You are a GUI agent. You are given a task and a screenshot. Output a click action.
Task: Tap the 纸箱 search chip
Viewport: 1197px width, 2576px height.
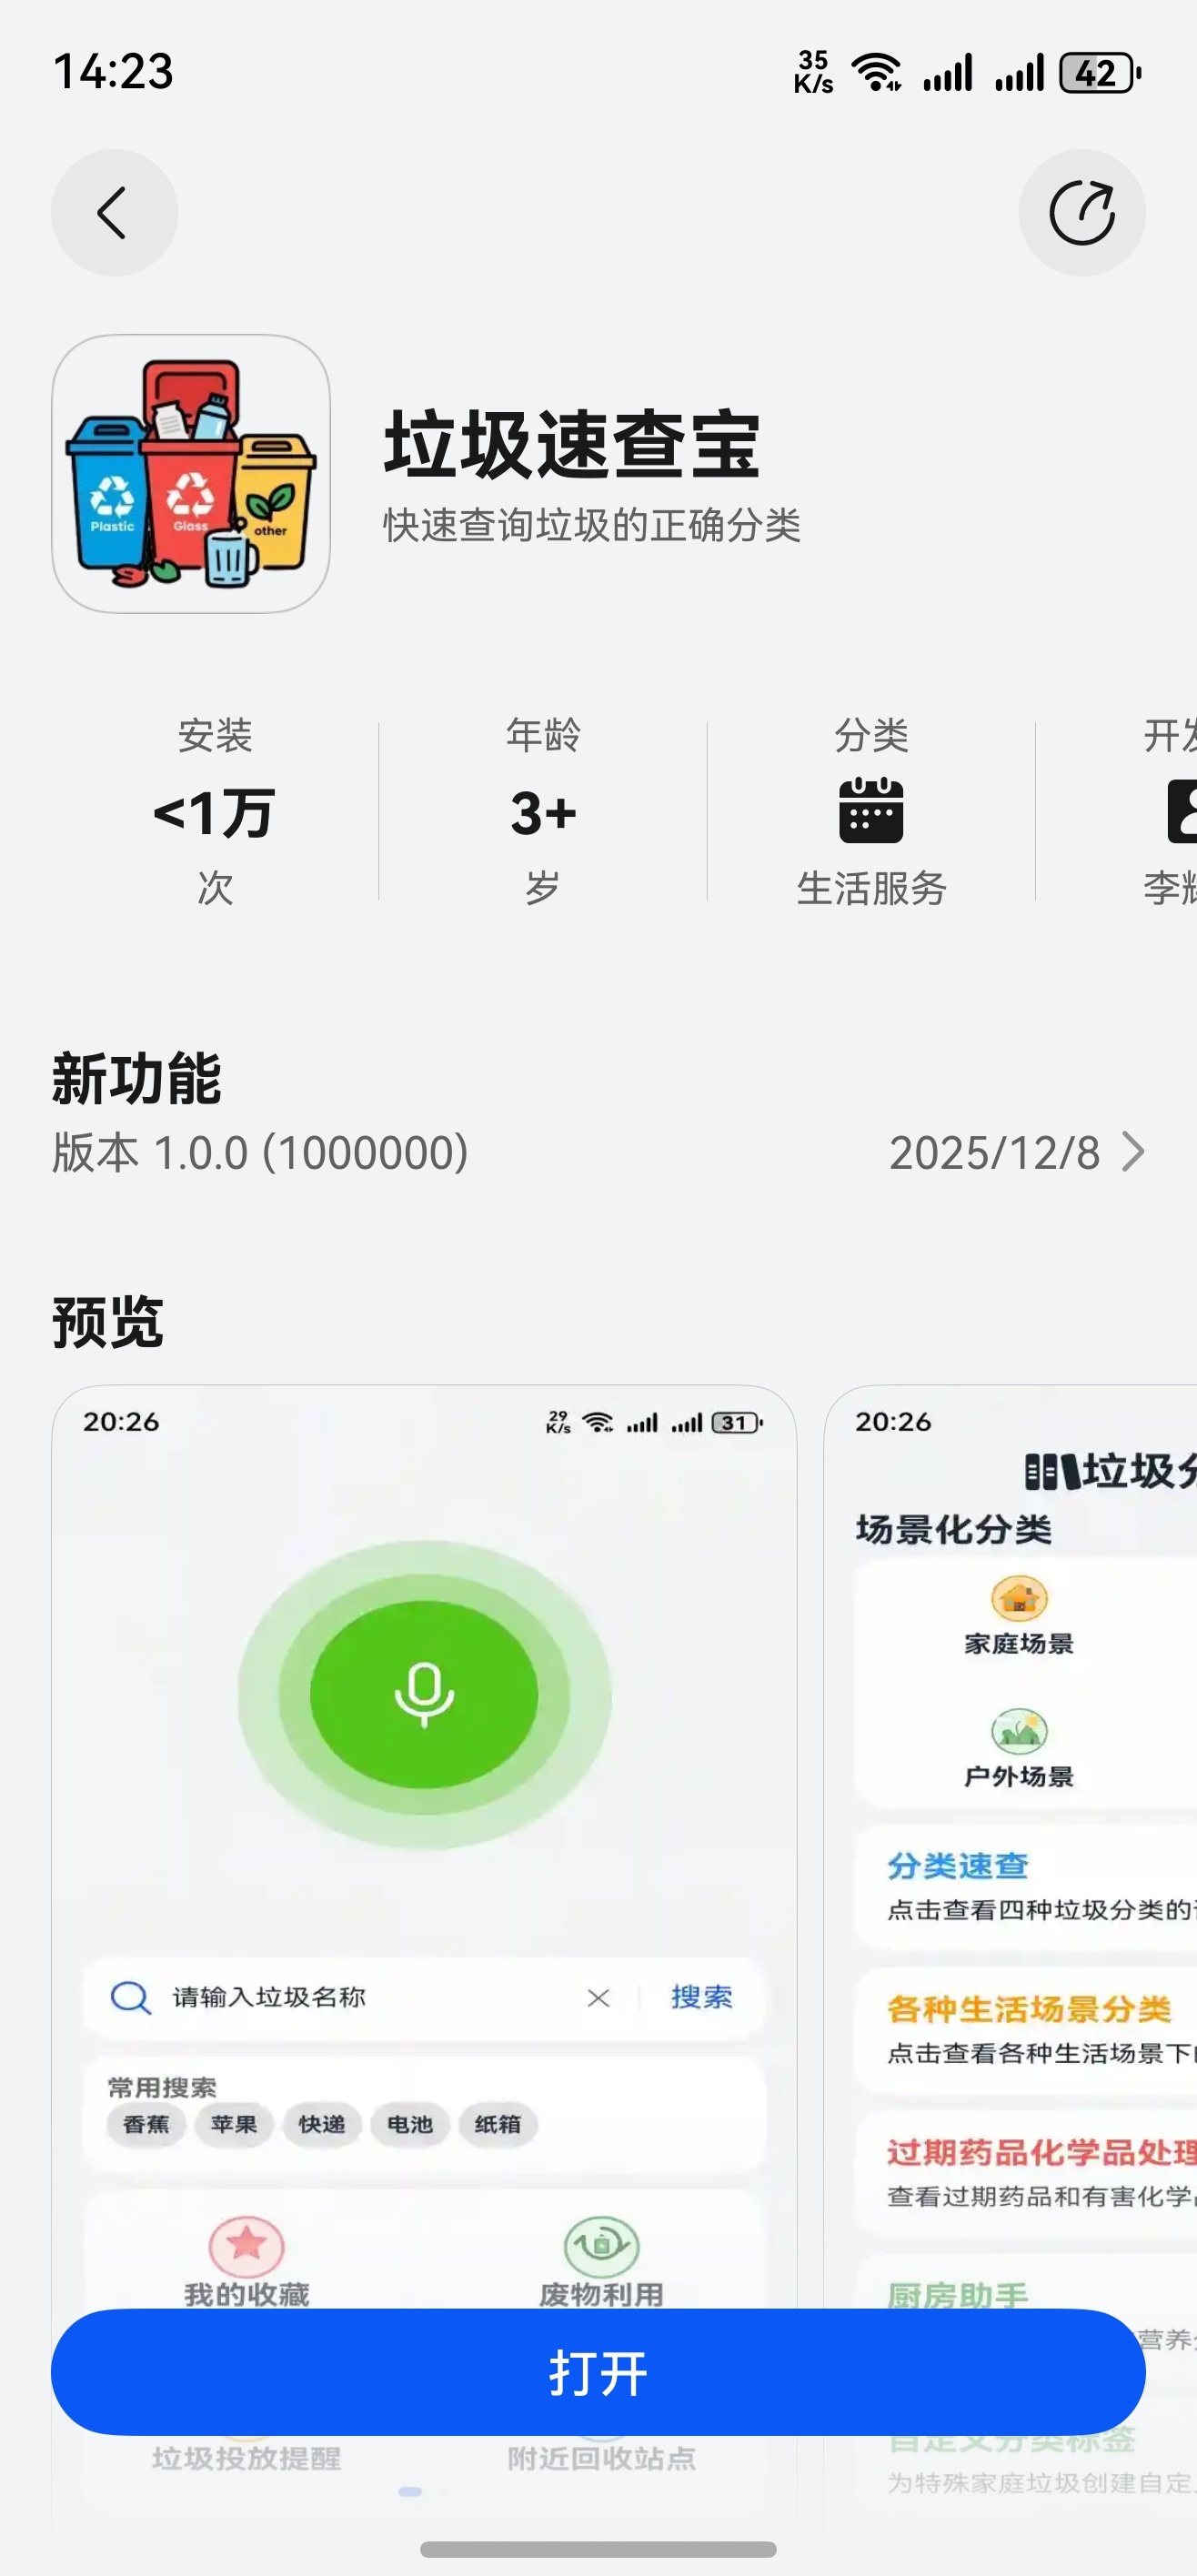[x=498, y=2124]
